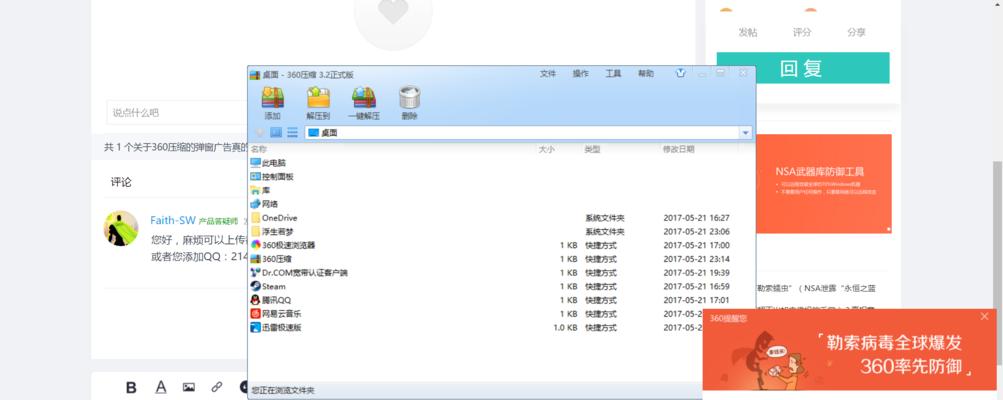1003x400 pixels.
Task: Go up one folder with the up arrow
Action: (260, 132)
